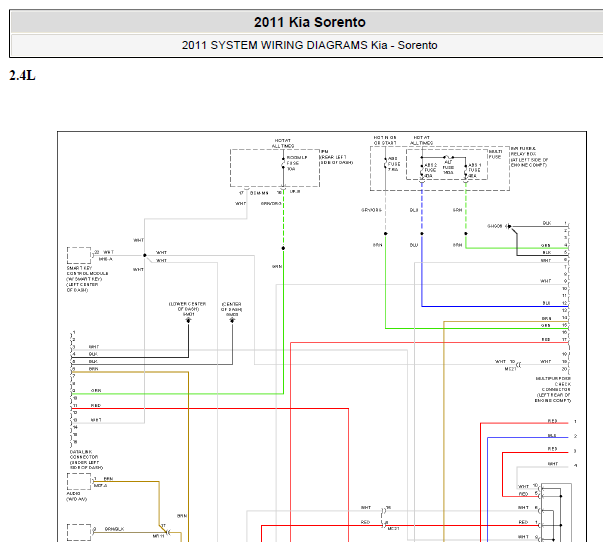
Task: Click the Lower Center of Dash ground label
Action: pyautogui.click(x=188, y=309)
